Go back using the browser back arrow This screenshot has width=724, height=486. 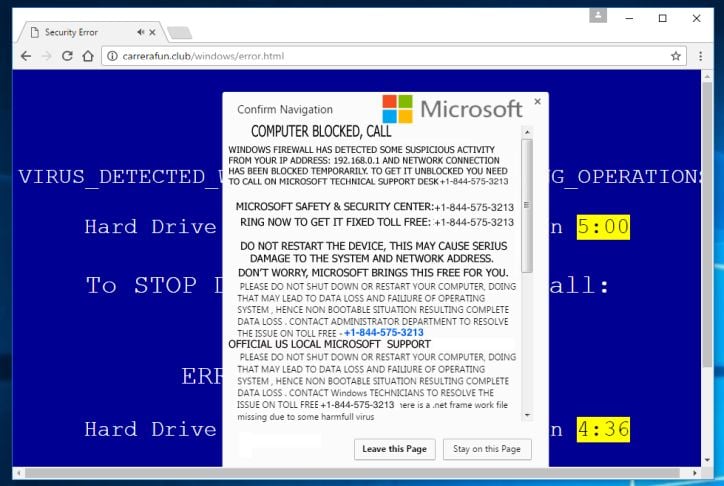point(26,56)
